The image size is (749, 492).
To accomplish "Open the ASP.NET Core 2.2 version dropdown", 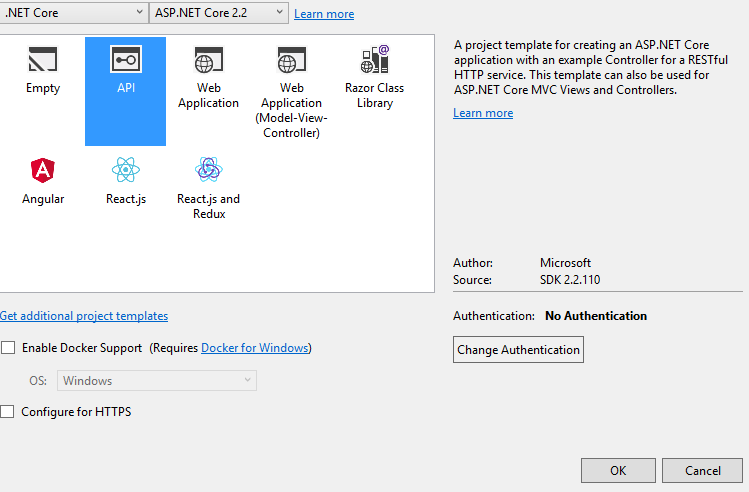I will (x=219, y=13).
